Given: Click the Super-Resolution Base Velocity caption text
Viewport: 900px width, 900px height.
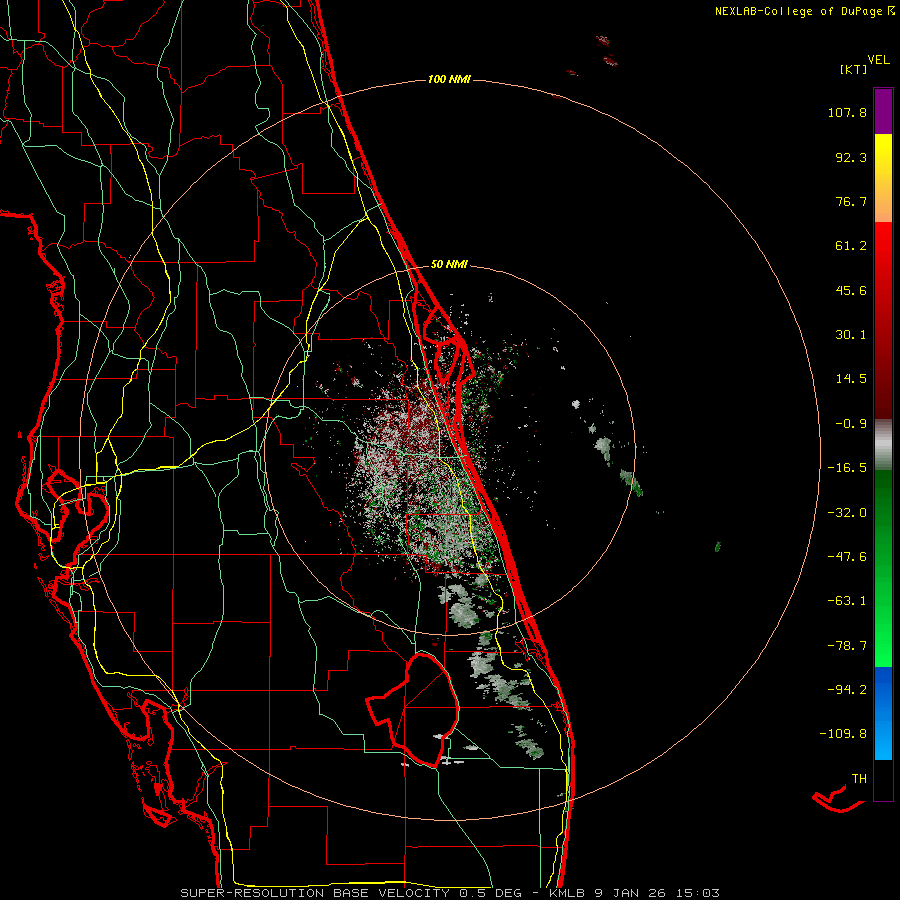Looking at the screenshot, I should pyautogui.click(x=449, y=893).
